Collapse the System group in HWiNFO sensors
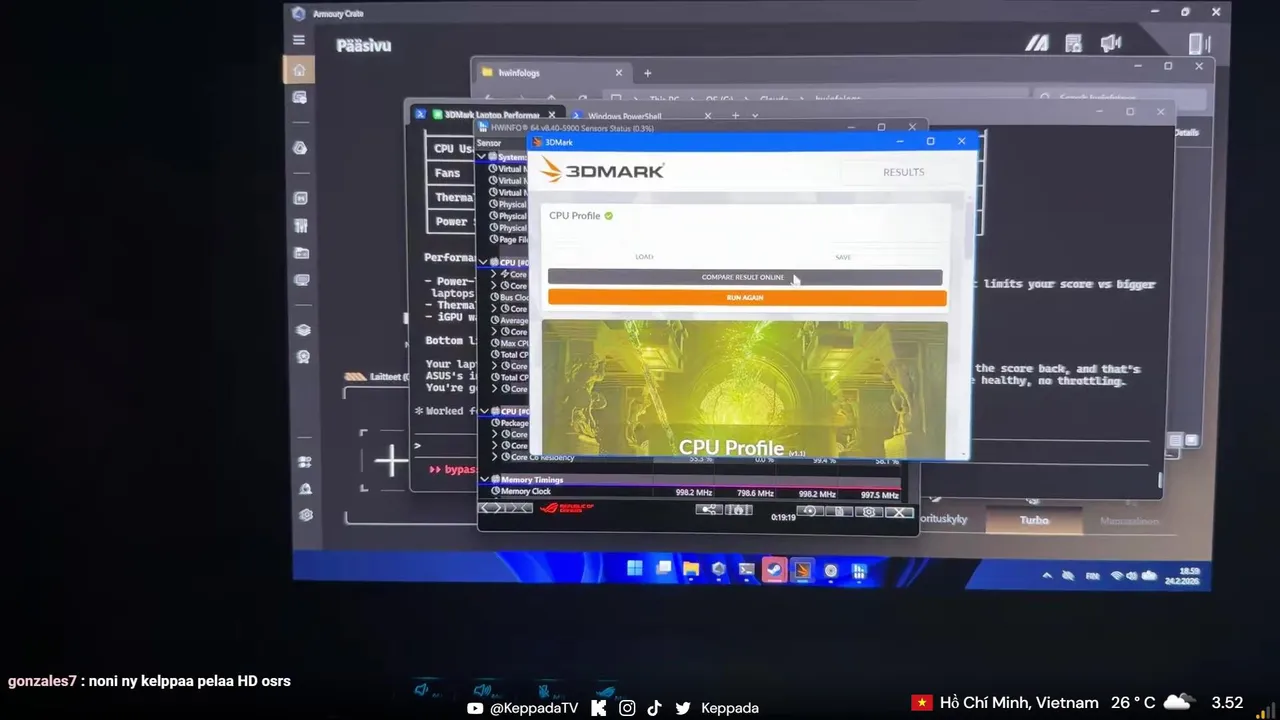This screenshot has height=720, width=1280. point(482,157)
